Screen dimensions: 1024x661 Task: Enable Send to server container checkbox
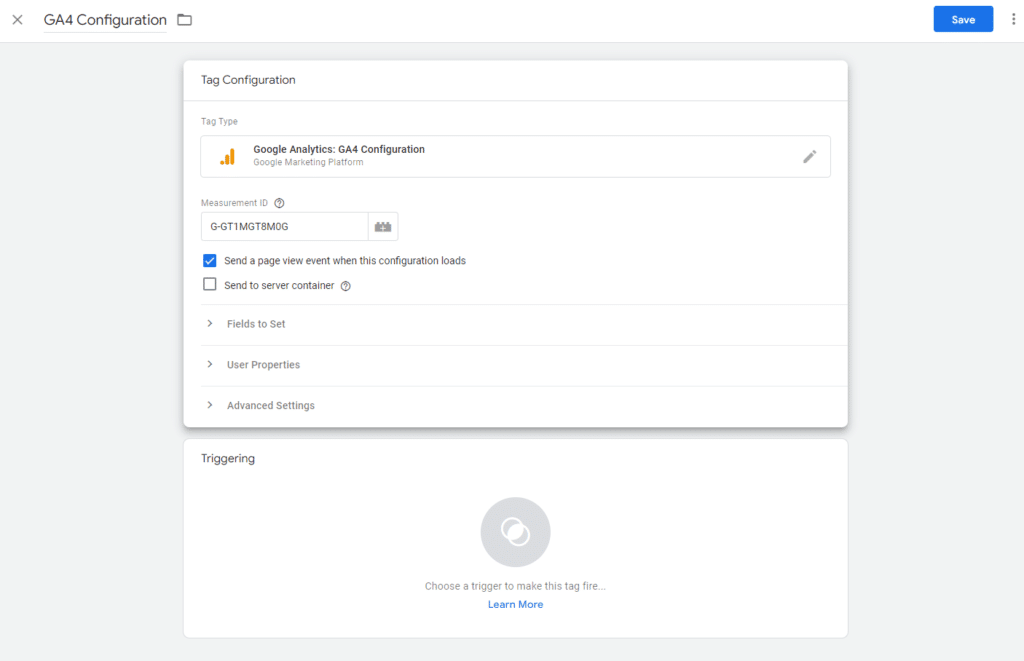(x=210, y=285)
